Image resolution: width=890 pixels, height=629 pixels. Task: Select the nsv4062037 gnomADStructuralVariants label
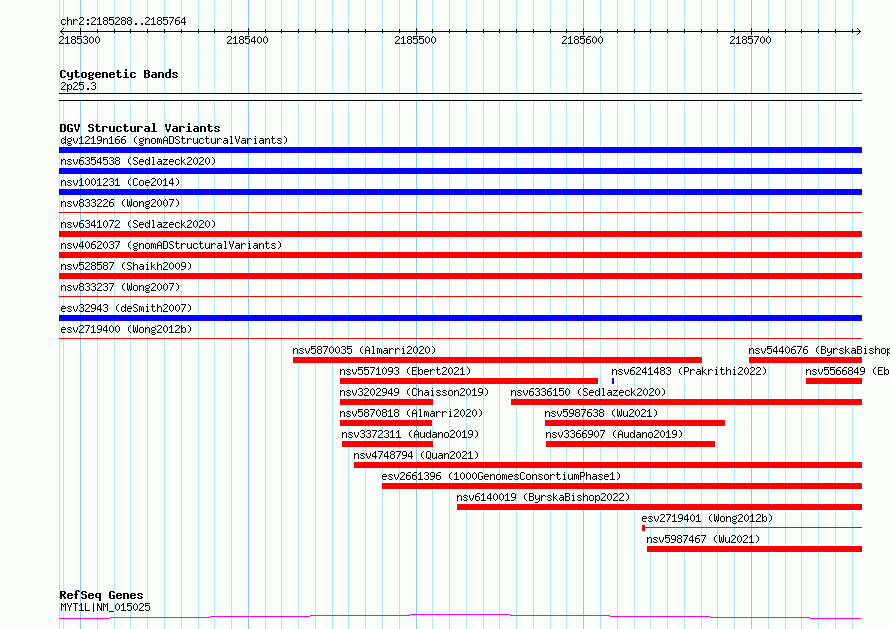coord(171,245)
